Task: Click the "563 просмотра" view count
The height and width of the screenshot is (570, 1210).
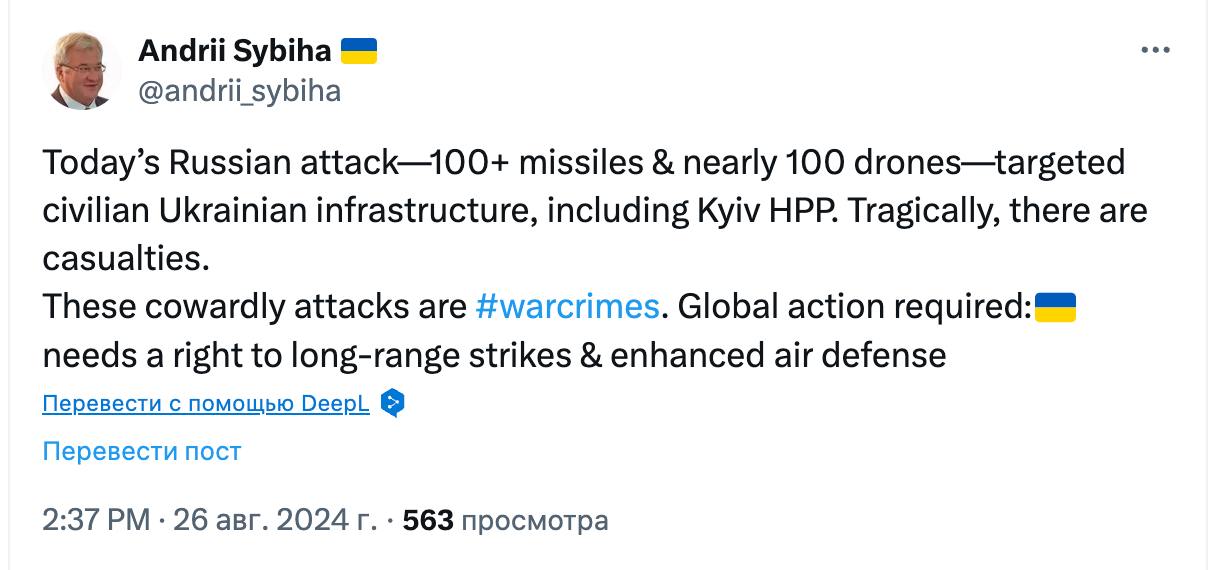Action: [505, 520]
